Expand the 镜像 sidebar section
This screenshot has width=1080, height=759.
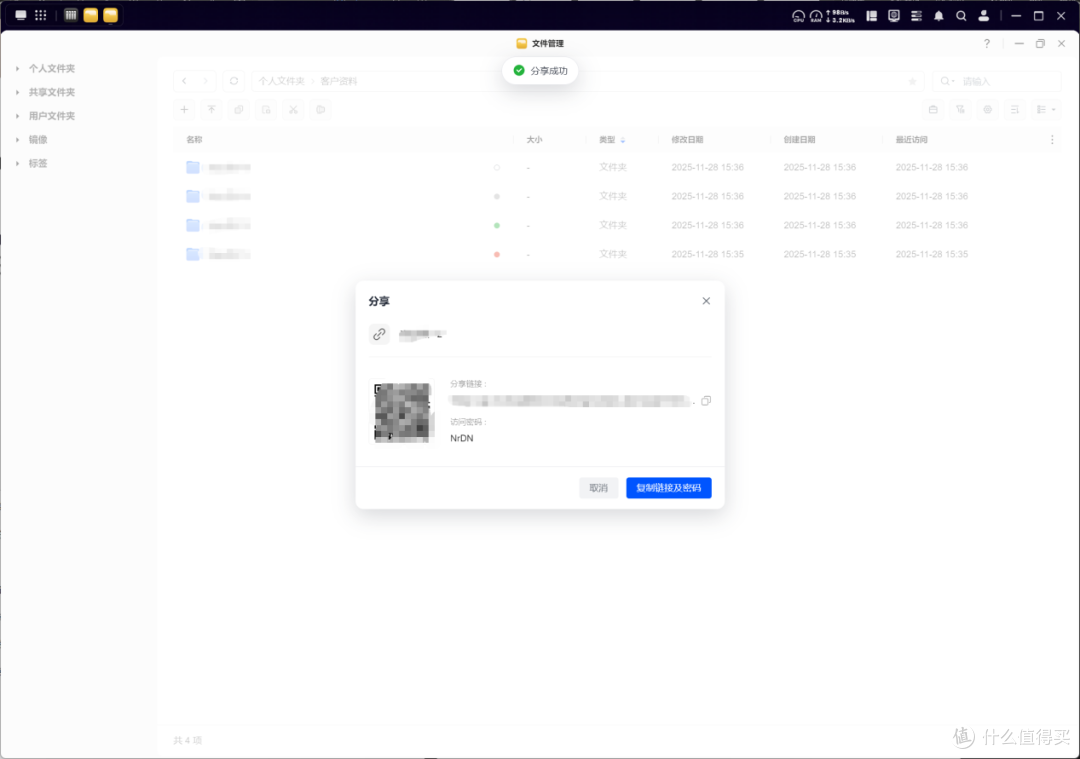17,140
